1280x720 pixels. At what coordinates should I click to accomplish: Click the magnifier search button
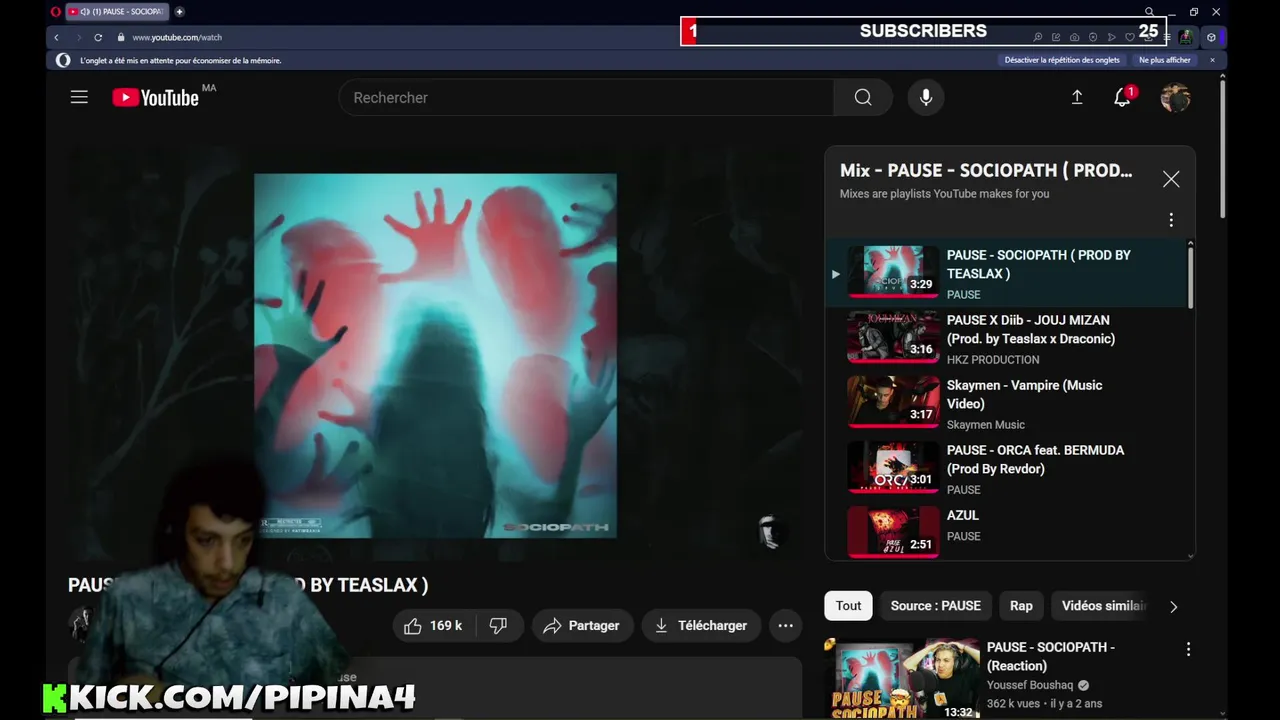[x=863, y=97]
